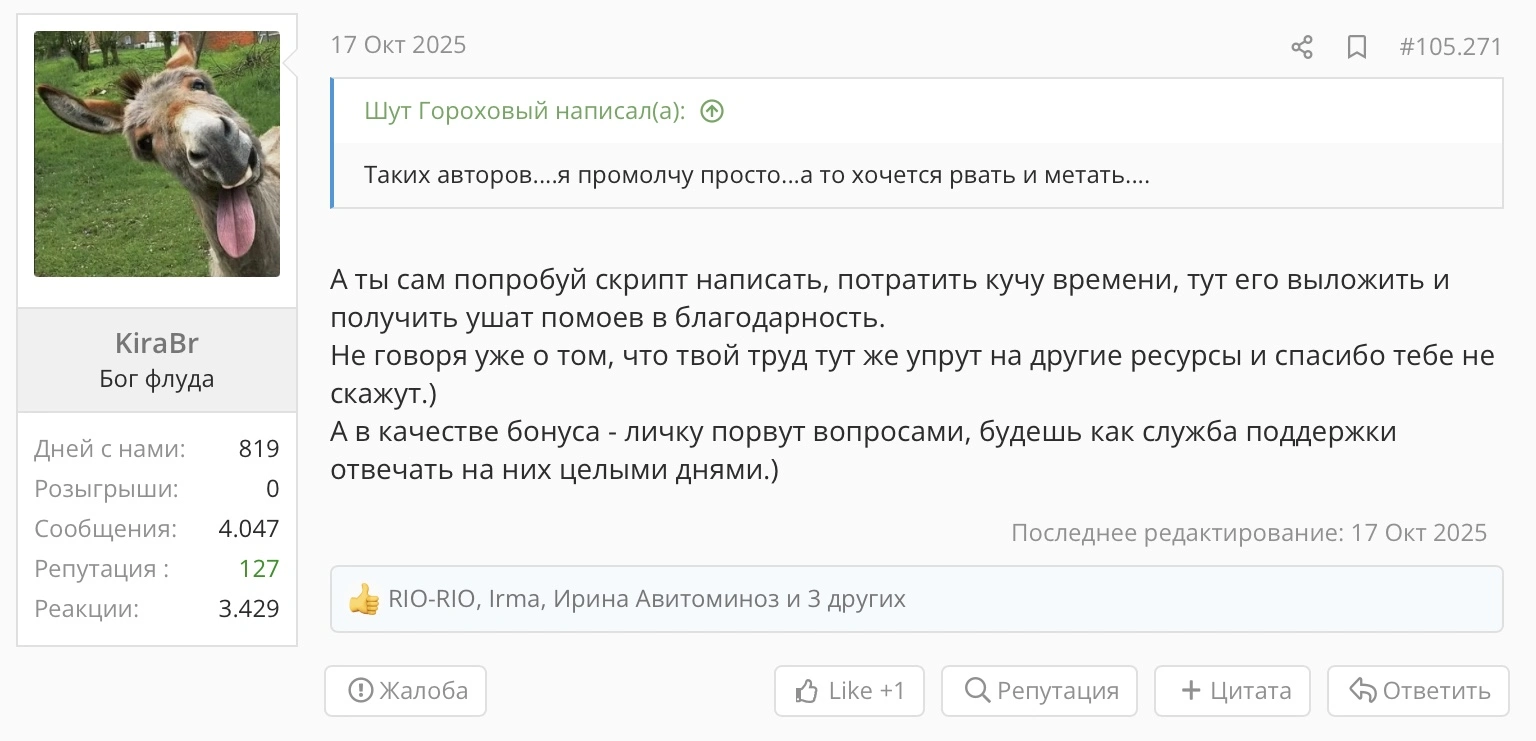Click the Like +1 button label
The image size is (1536, 741).
867,690
